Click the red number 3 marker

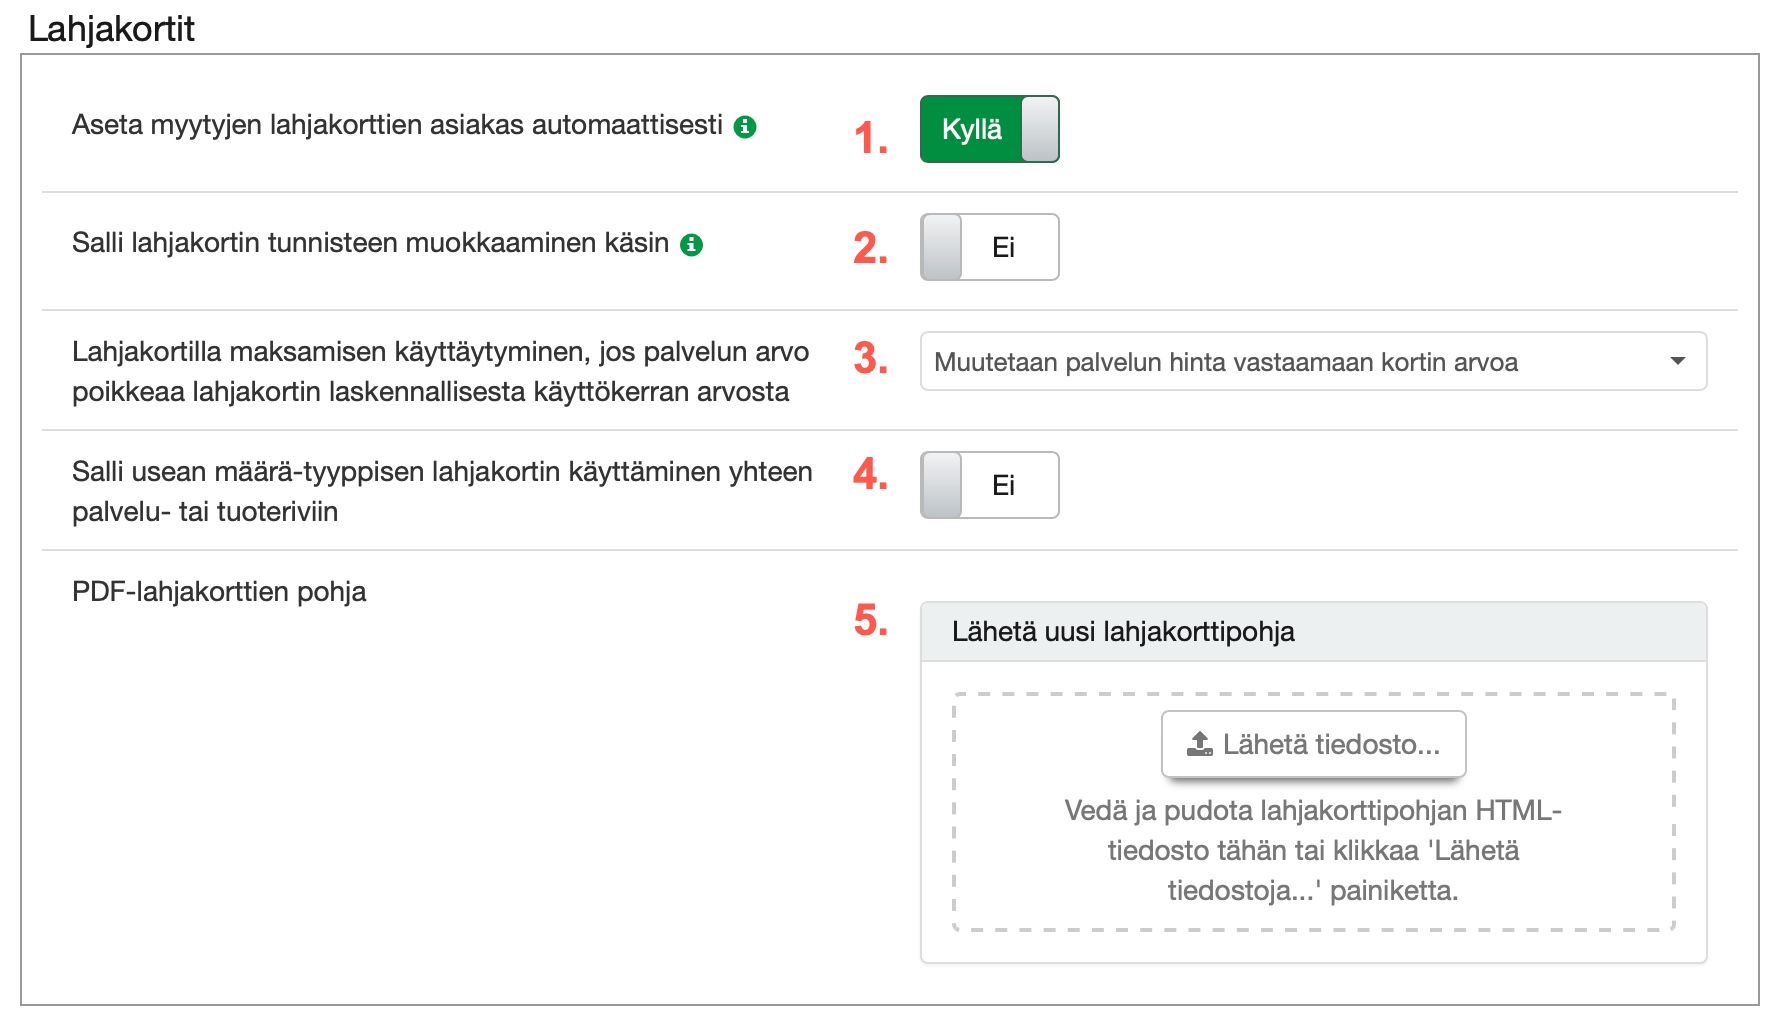pyautogui.click(x=870, y=358)
